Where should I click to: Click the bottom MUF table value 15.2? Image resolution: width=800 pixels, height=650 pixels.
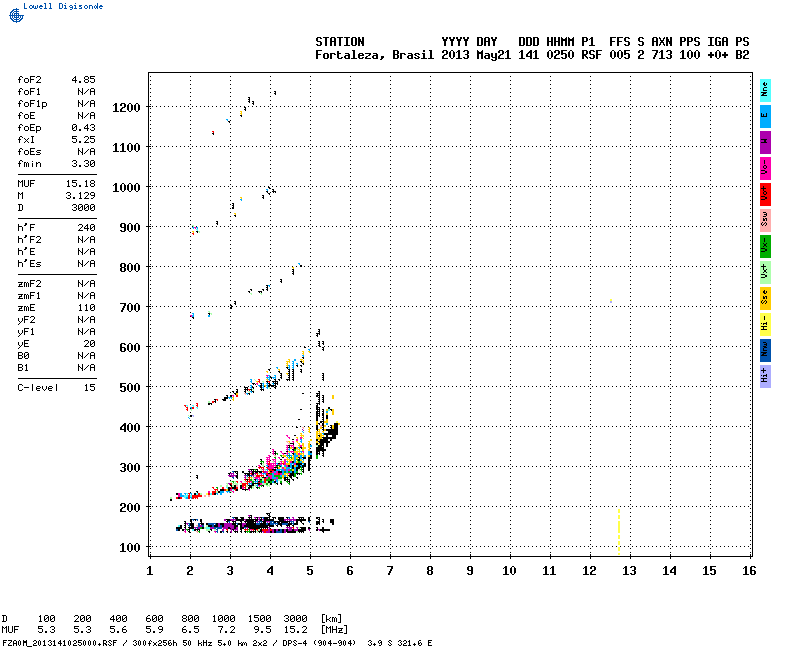point(295,630)
